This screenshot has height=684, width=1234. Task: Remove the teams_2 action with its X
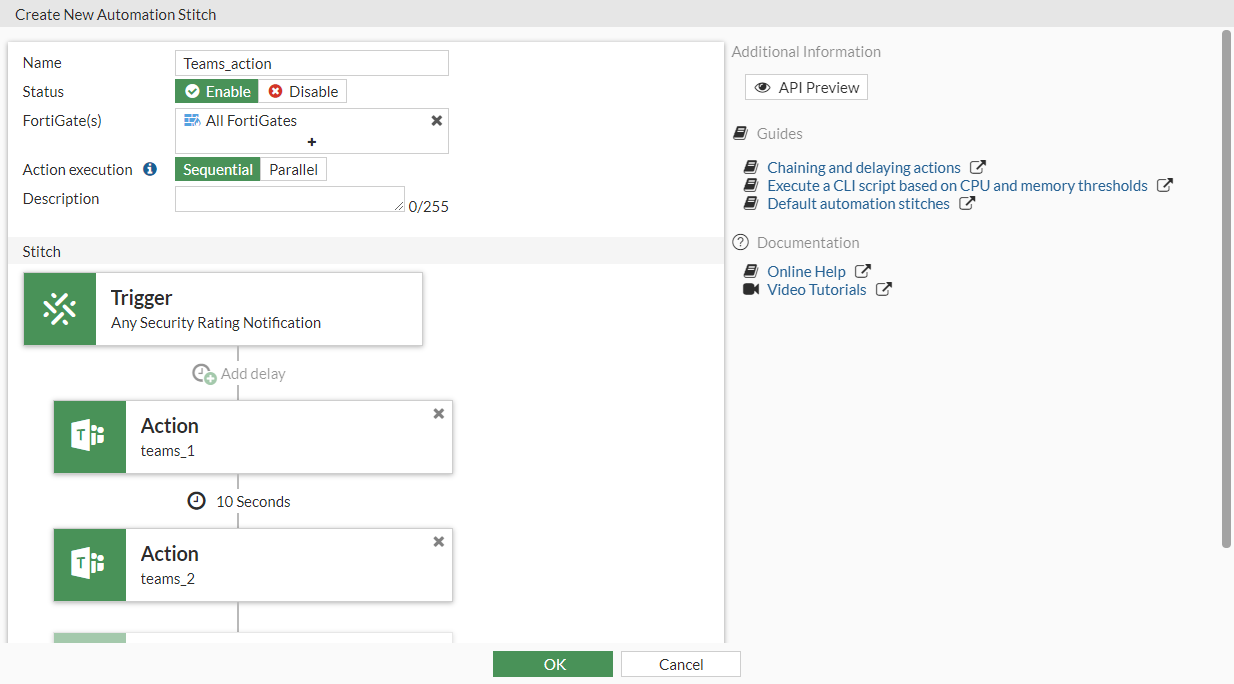pyautogui.click(x=438, y=542)
